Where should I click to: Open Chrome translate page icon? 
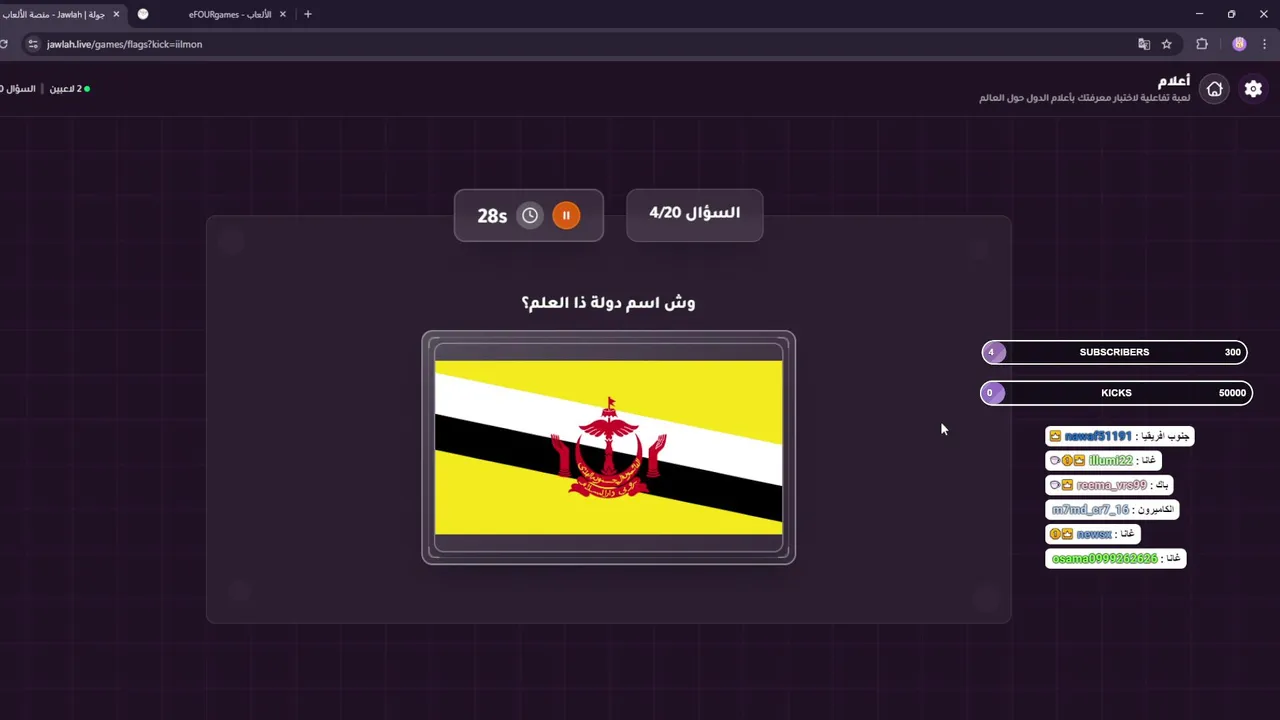[x=1144, y=44]
